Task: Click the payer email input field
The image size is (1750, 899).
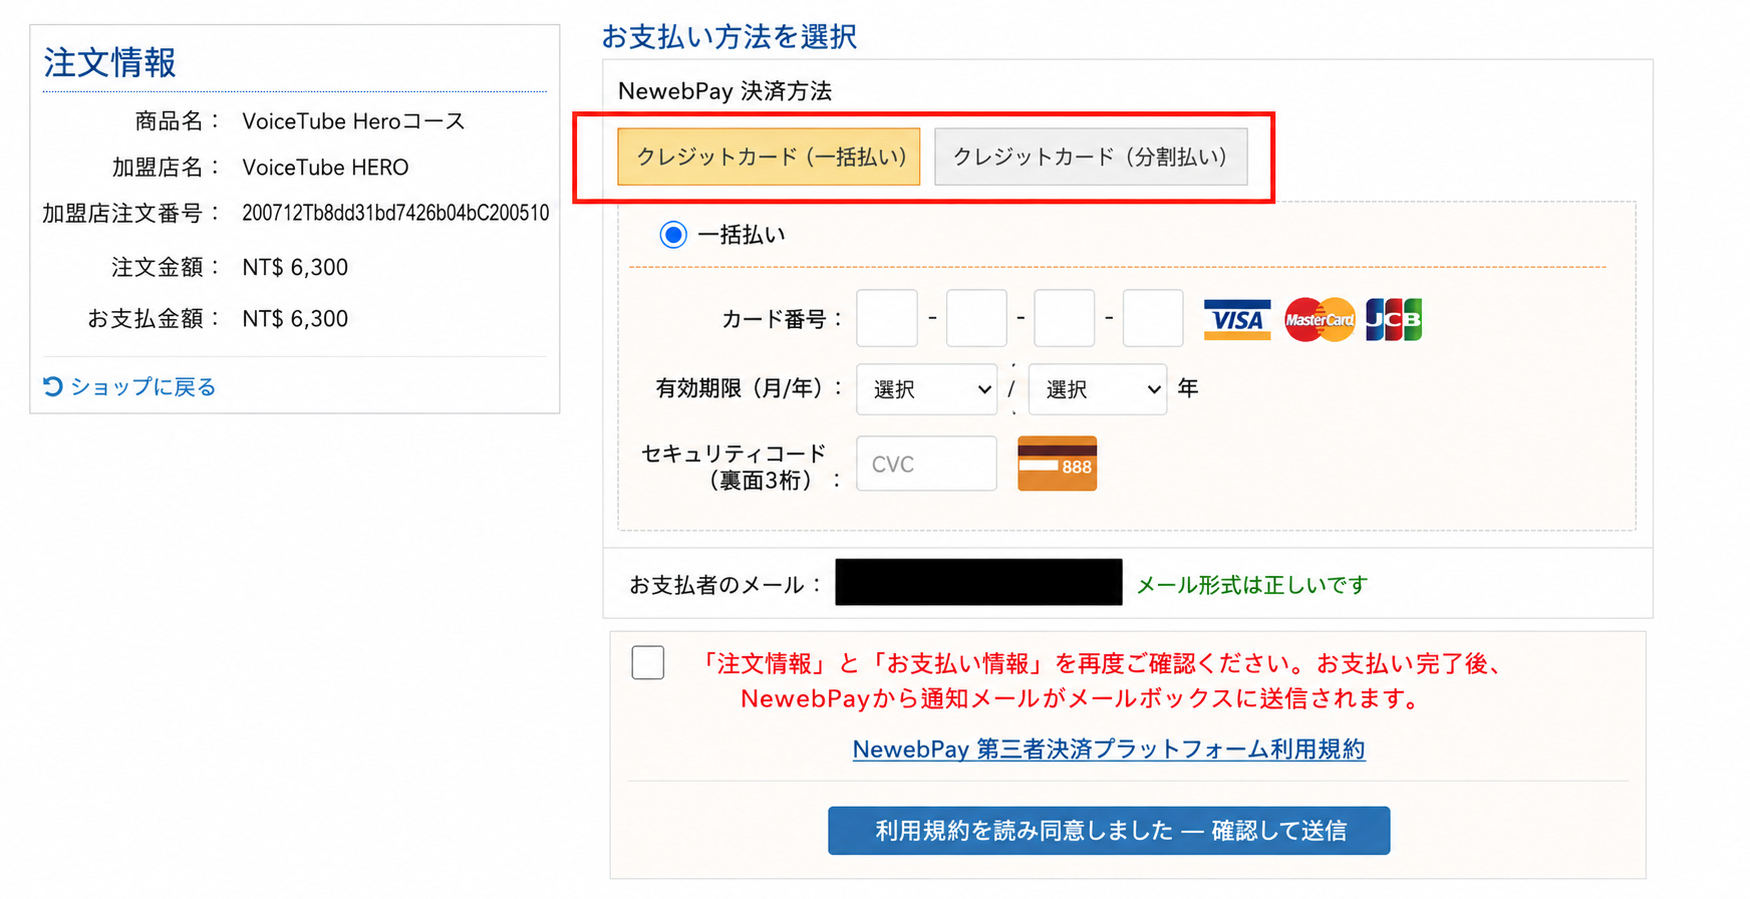Action: pyautogui.click(x=979, y=582)
